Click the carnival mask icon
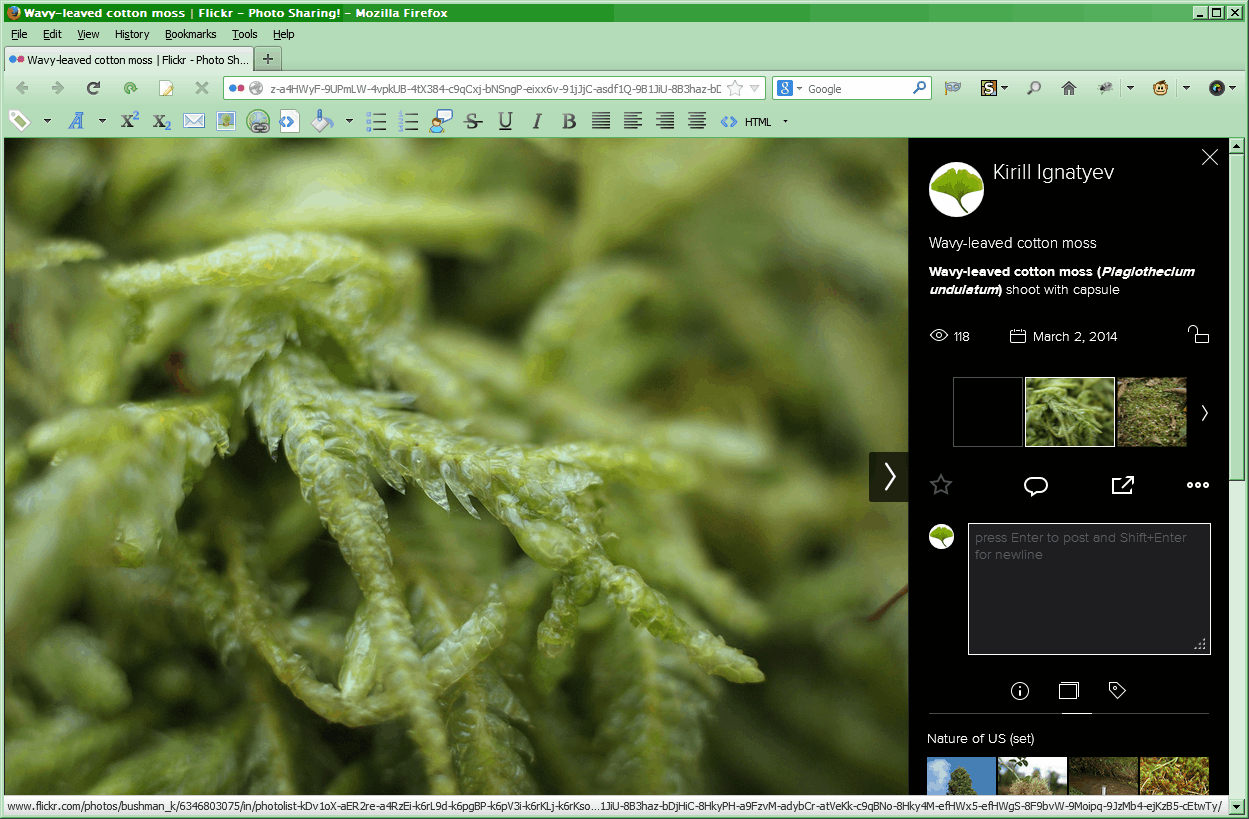Viewport: 1249px width, 819px height. pyautogui.click(x=953, y=88)
